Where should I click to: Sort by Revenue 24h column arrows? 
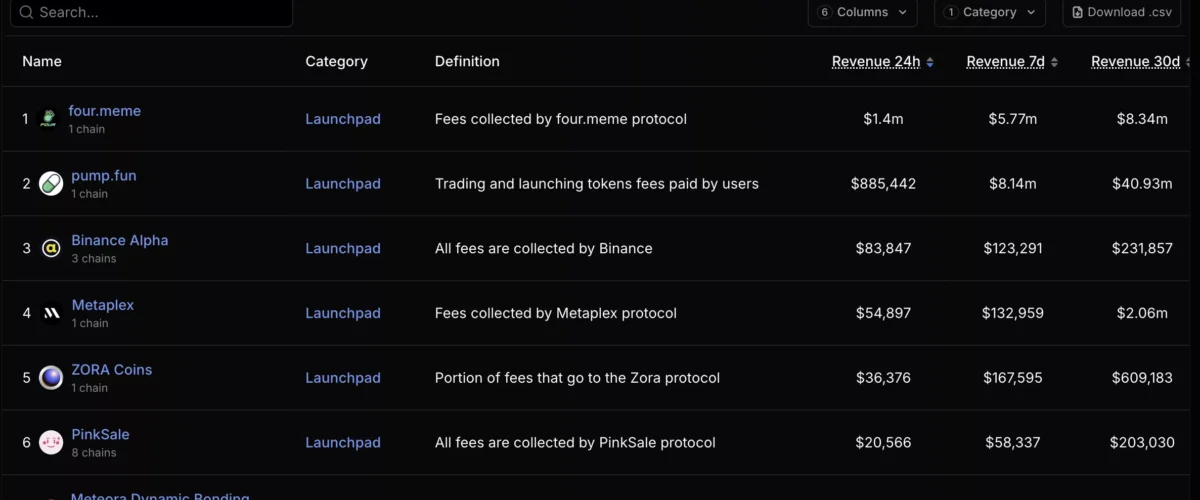click(x=930, y=62)
